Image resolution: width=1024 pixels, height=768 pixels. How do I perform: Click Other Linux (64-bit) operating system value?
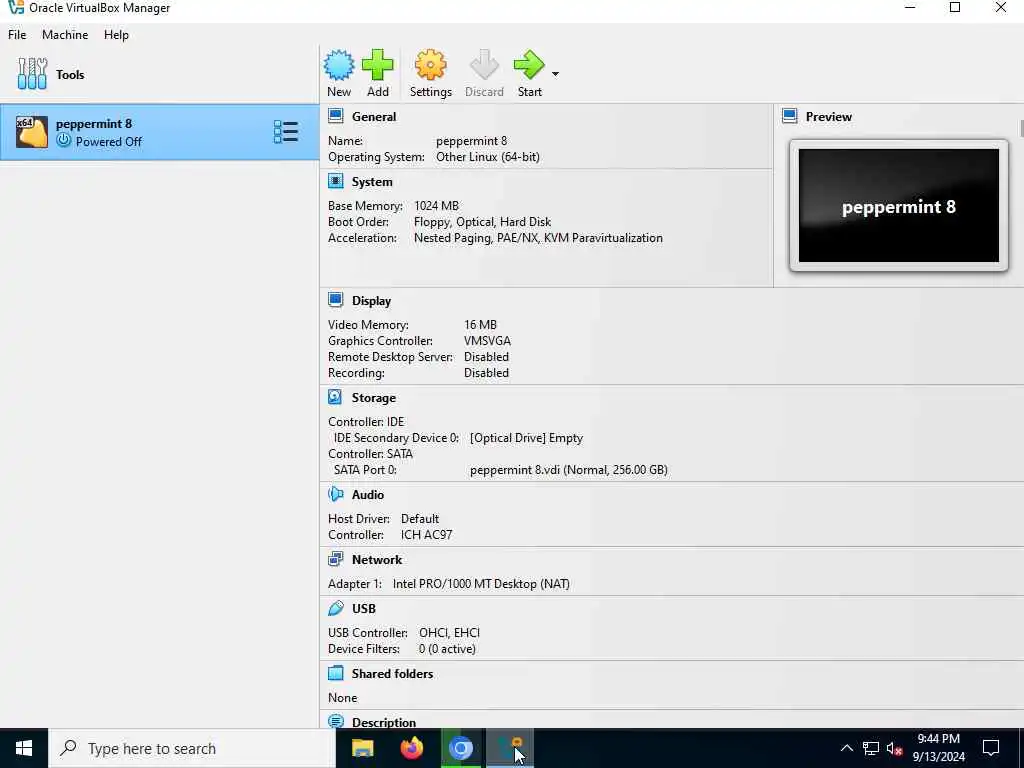point(488,157)
